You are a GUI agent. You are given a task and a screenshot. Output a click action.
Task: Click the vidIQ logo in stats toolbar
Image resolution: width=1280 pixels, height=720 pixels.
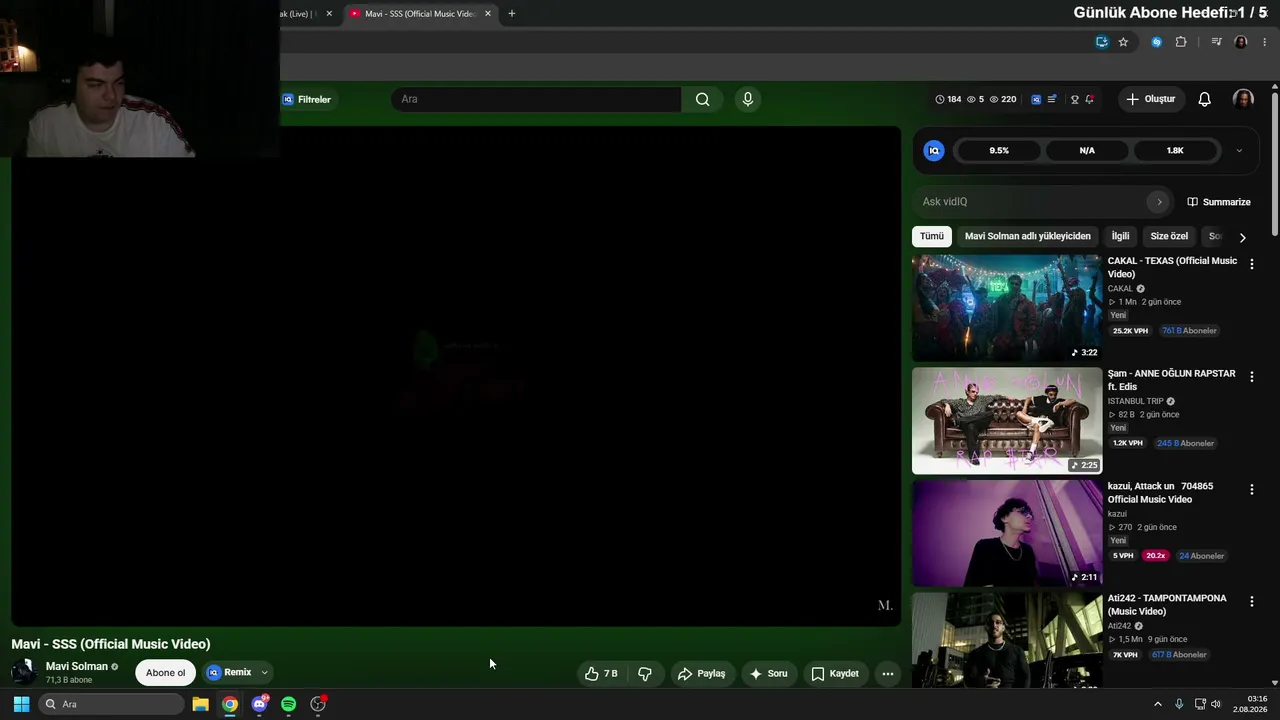click(x=1036, y=99)
